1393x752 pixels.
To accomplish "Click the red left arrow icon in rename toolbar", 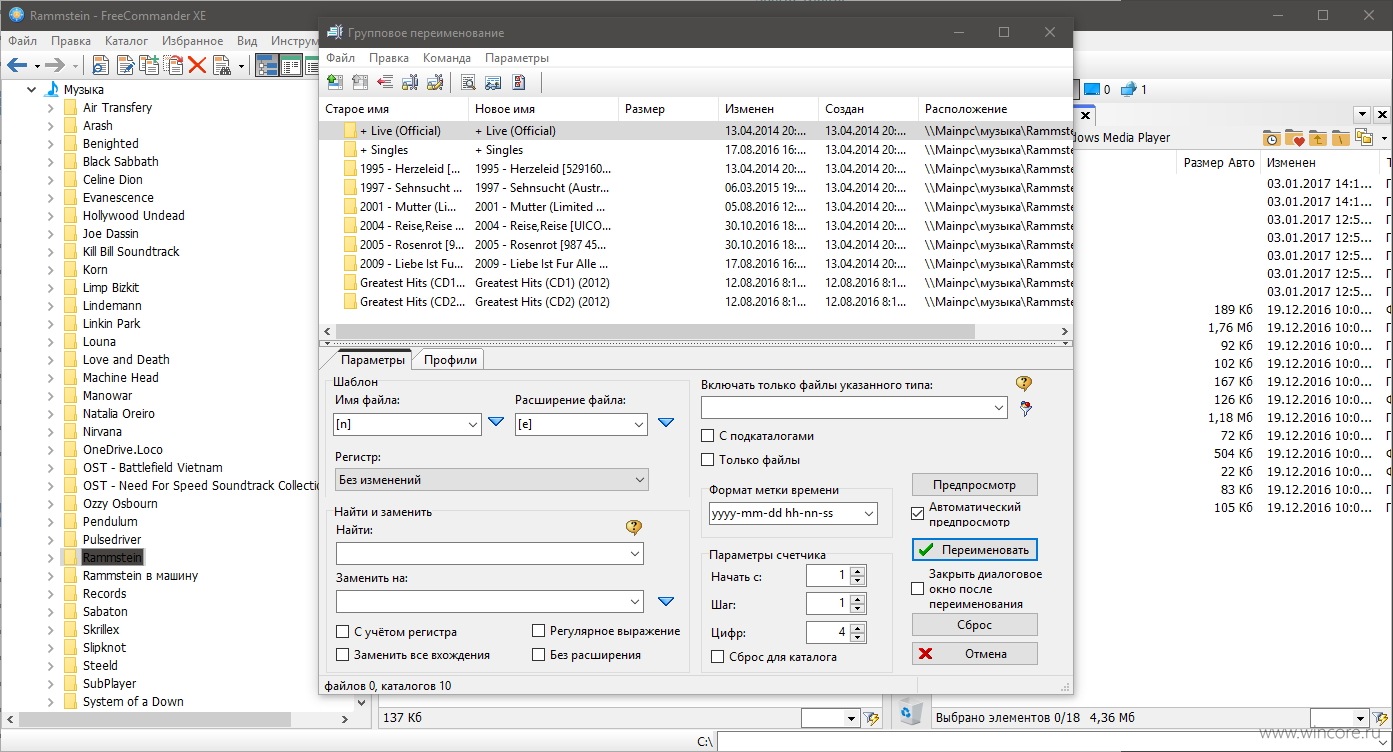I will (x=385, y=83).
